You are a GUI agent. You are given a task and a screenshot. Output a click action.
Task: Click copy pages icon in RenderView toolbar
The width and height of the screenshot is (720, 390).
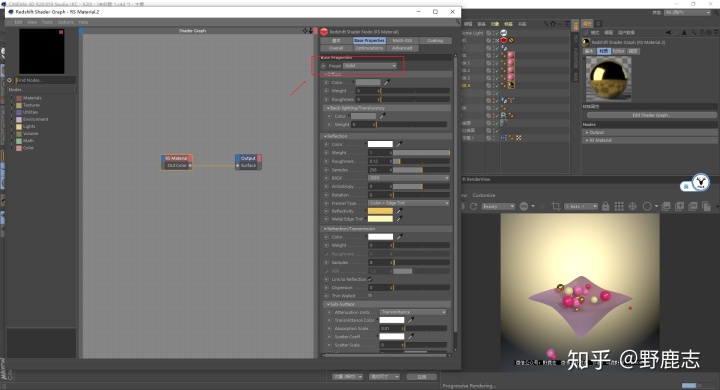[x=706, y=206]
